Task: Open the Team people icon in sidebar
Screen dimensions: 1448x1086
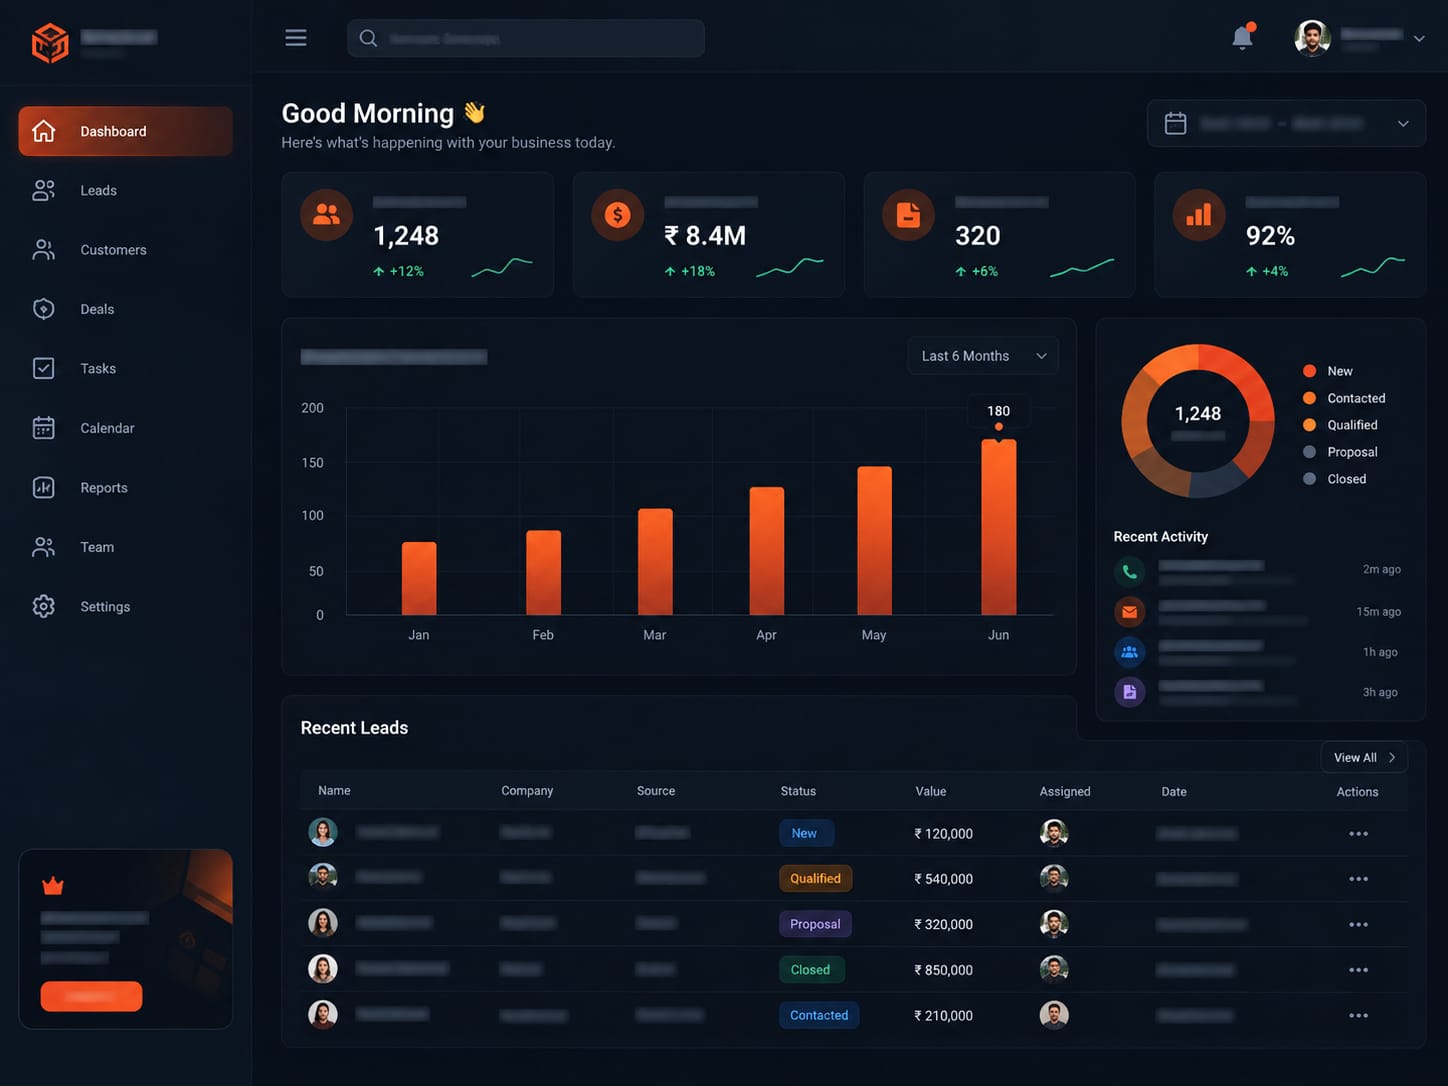Action: (x=44, y=547)
